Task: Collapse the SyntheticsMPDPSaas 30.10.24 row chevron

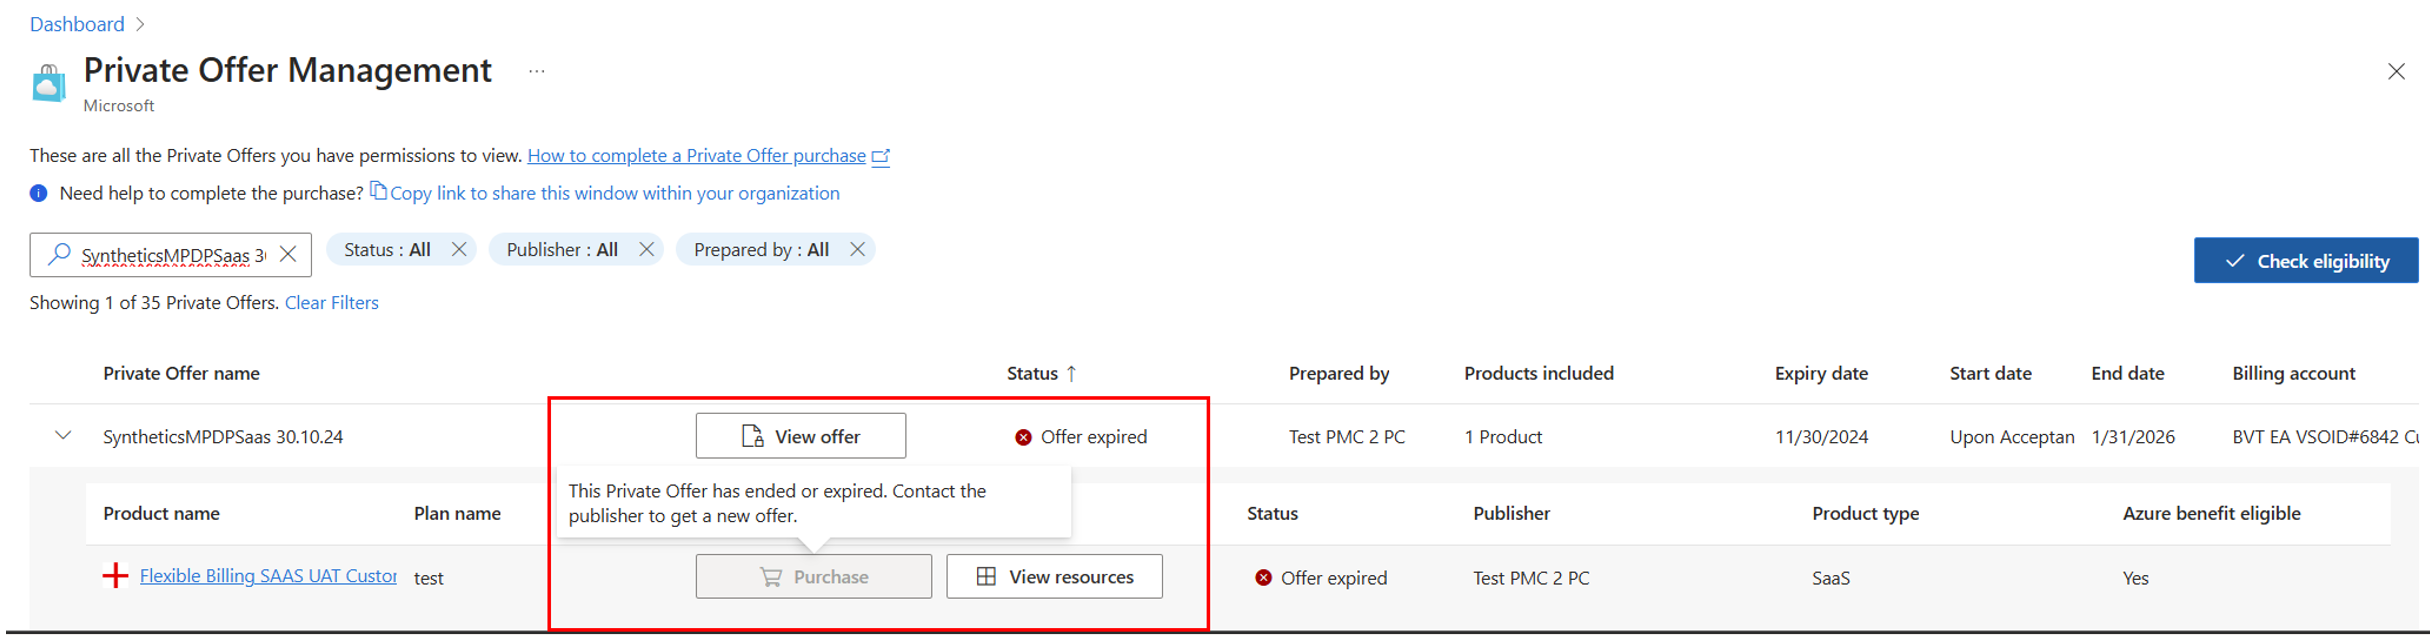Action: click(63, 436)
